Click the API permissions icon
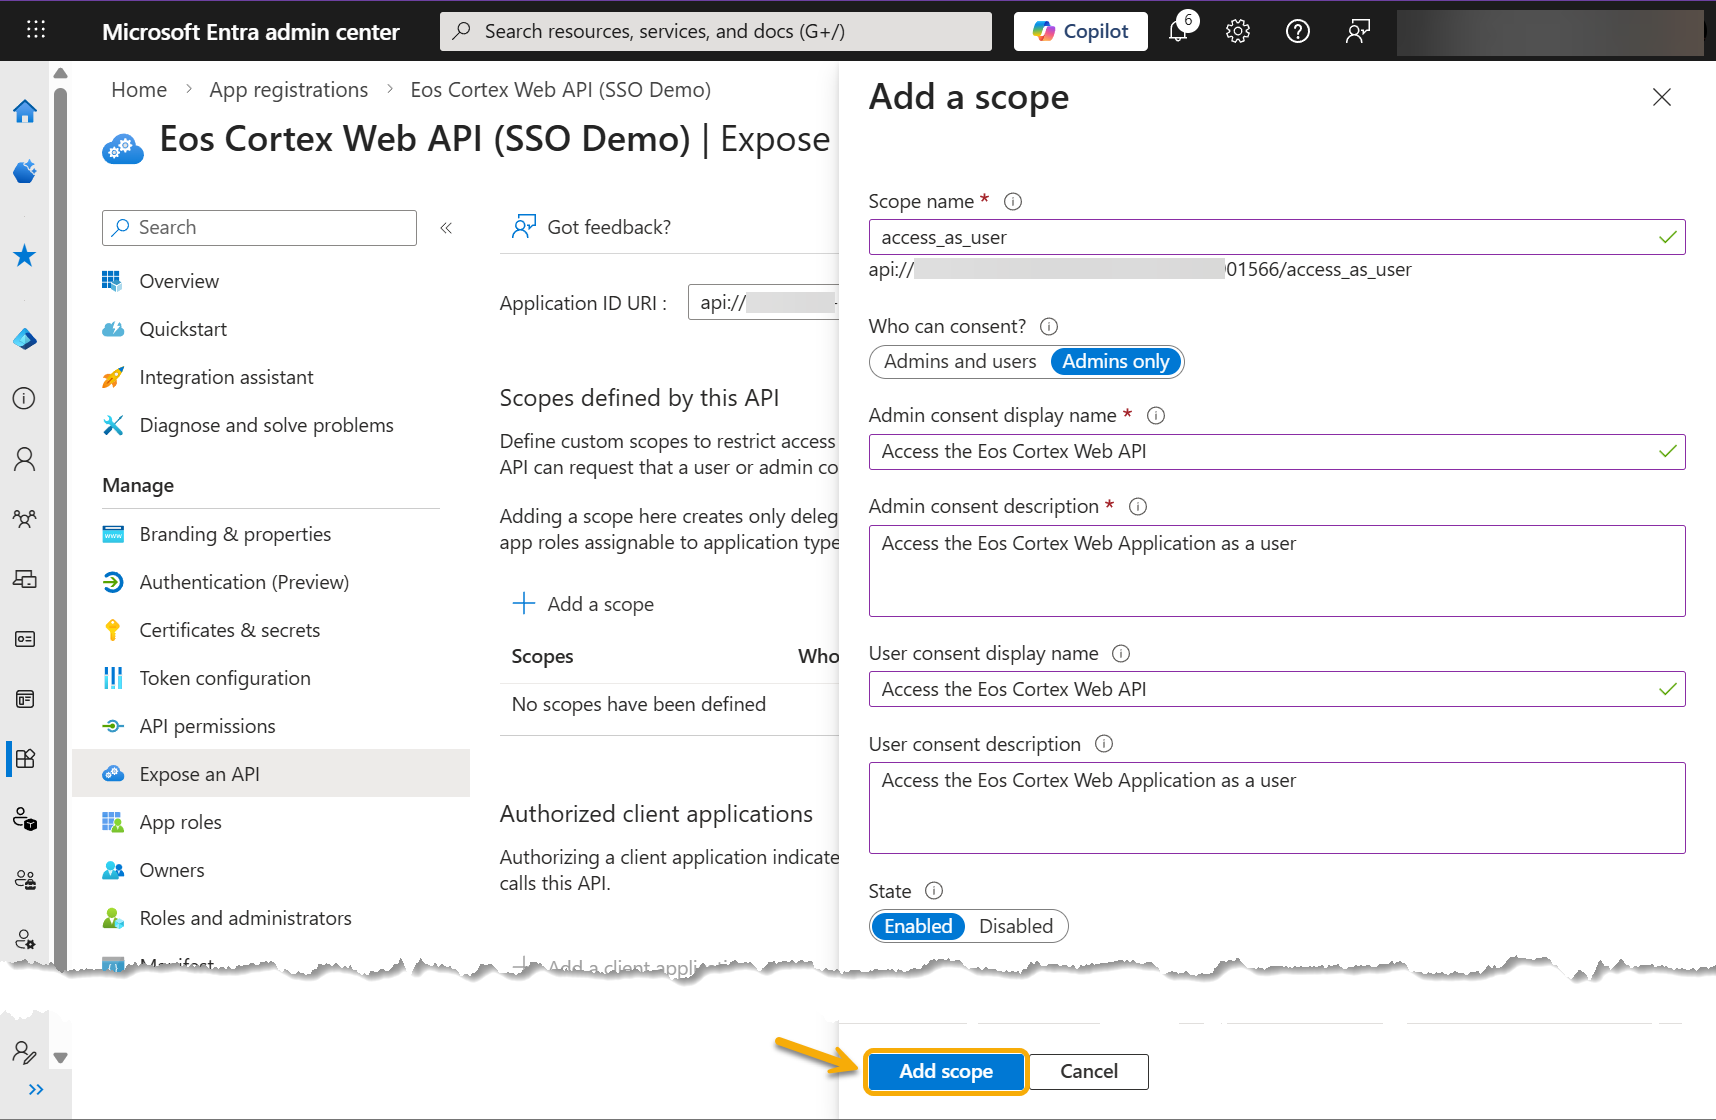This screenshot has height=1120, width=1716. point(113,726)
